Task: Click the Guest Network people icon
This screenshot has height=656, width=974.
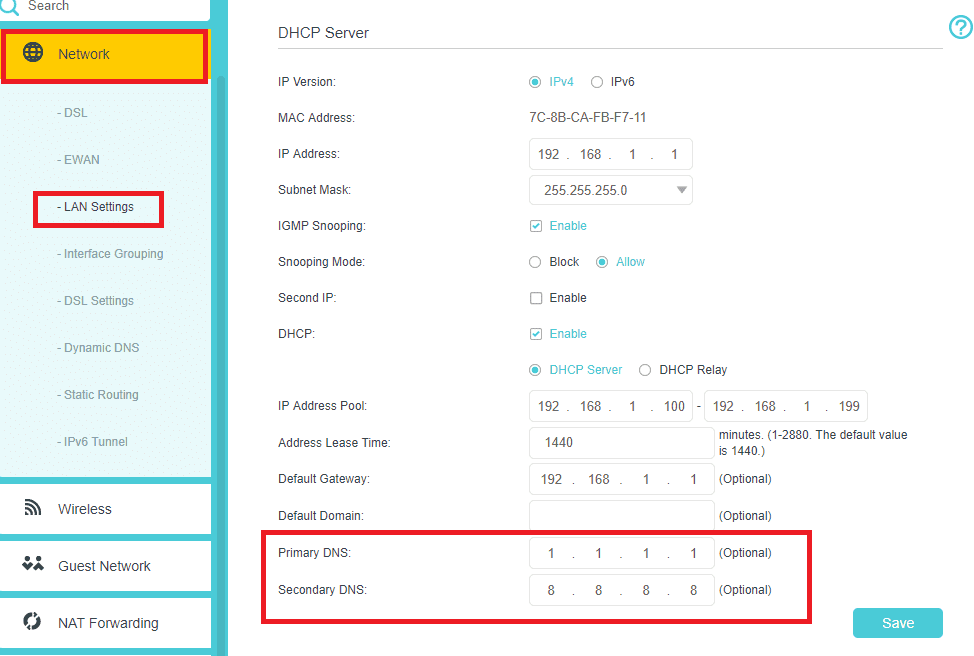Action: coord(32,563)
